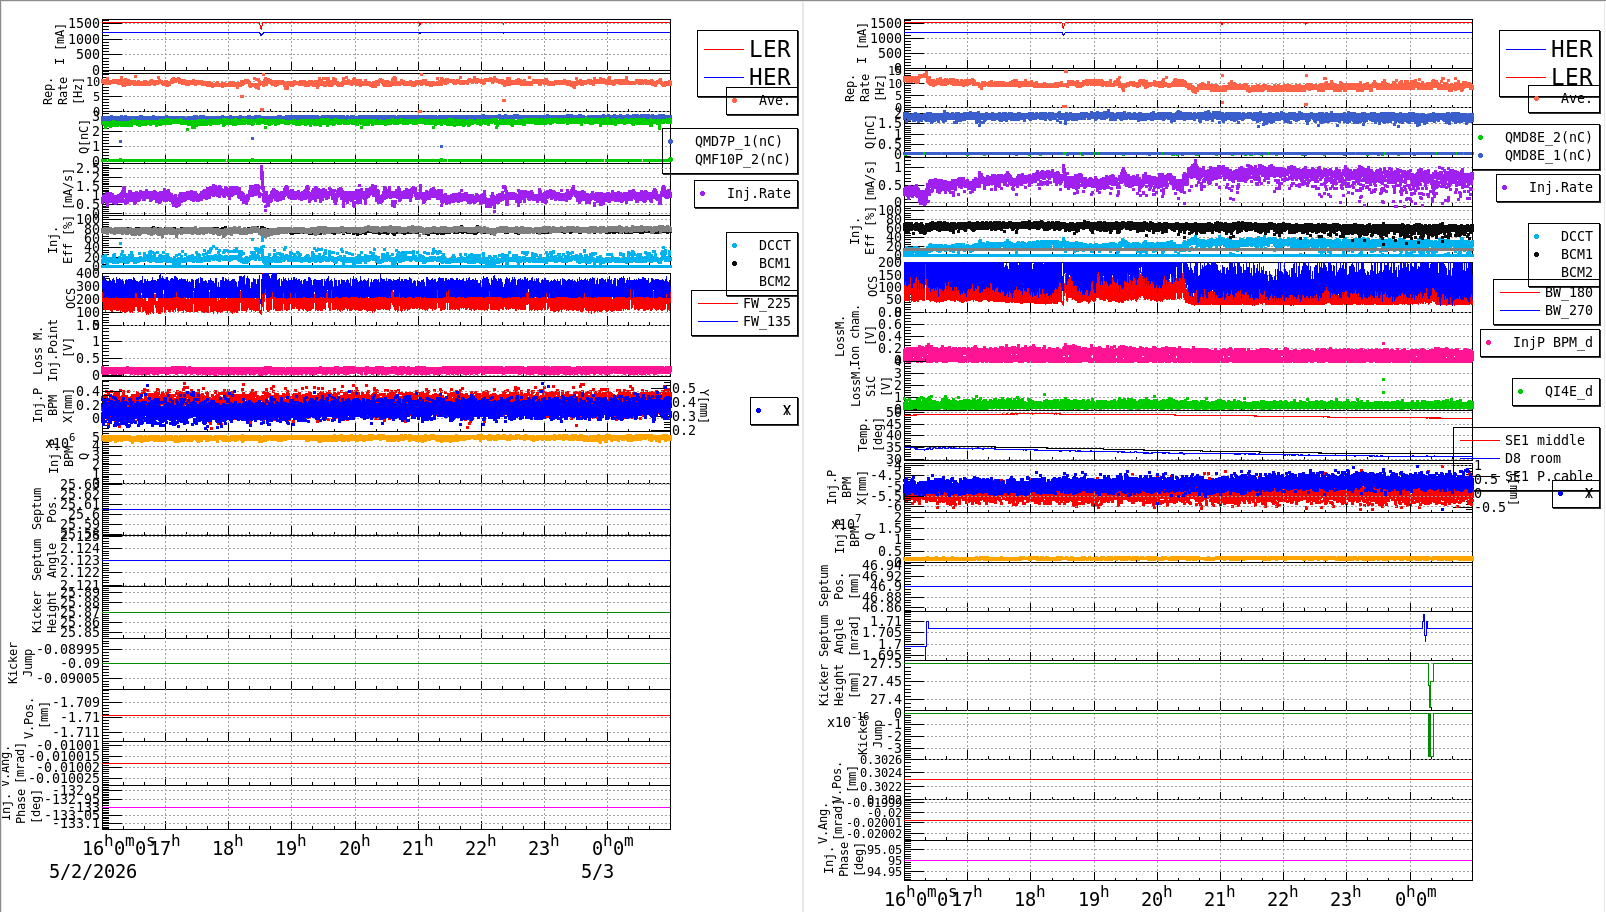Click the 23h time tick in right plot
This screenshot has width=1606, height=912.
(1345, 897)
